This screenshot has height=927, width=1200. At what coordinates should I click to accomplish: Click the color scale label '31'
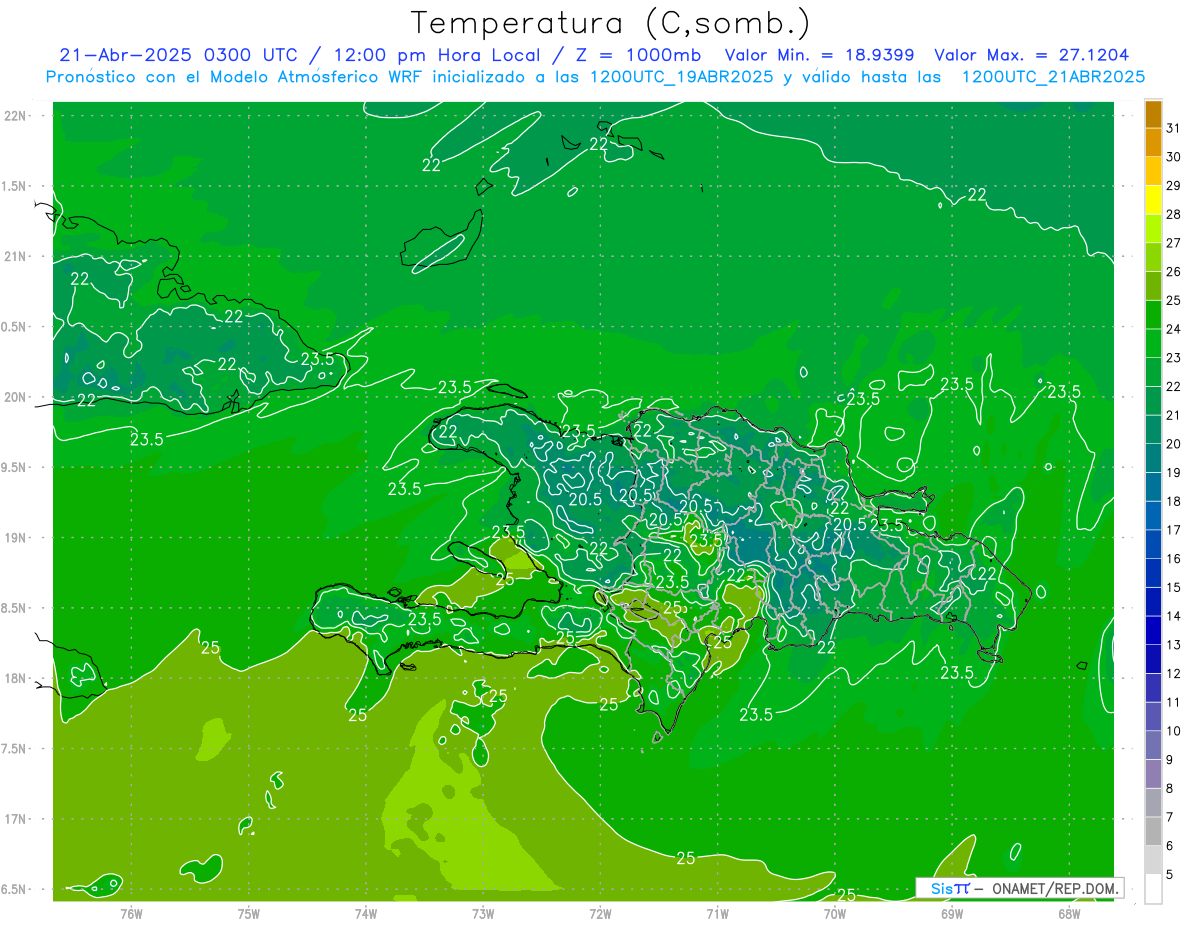(x=1174, y=128)
